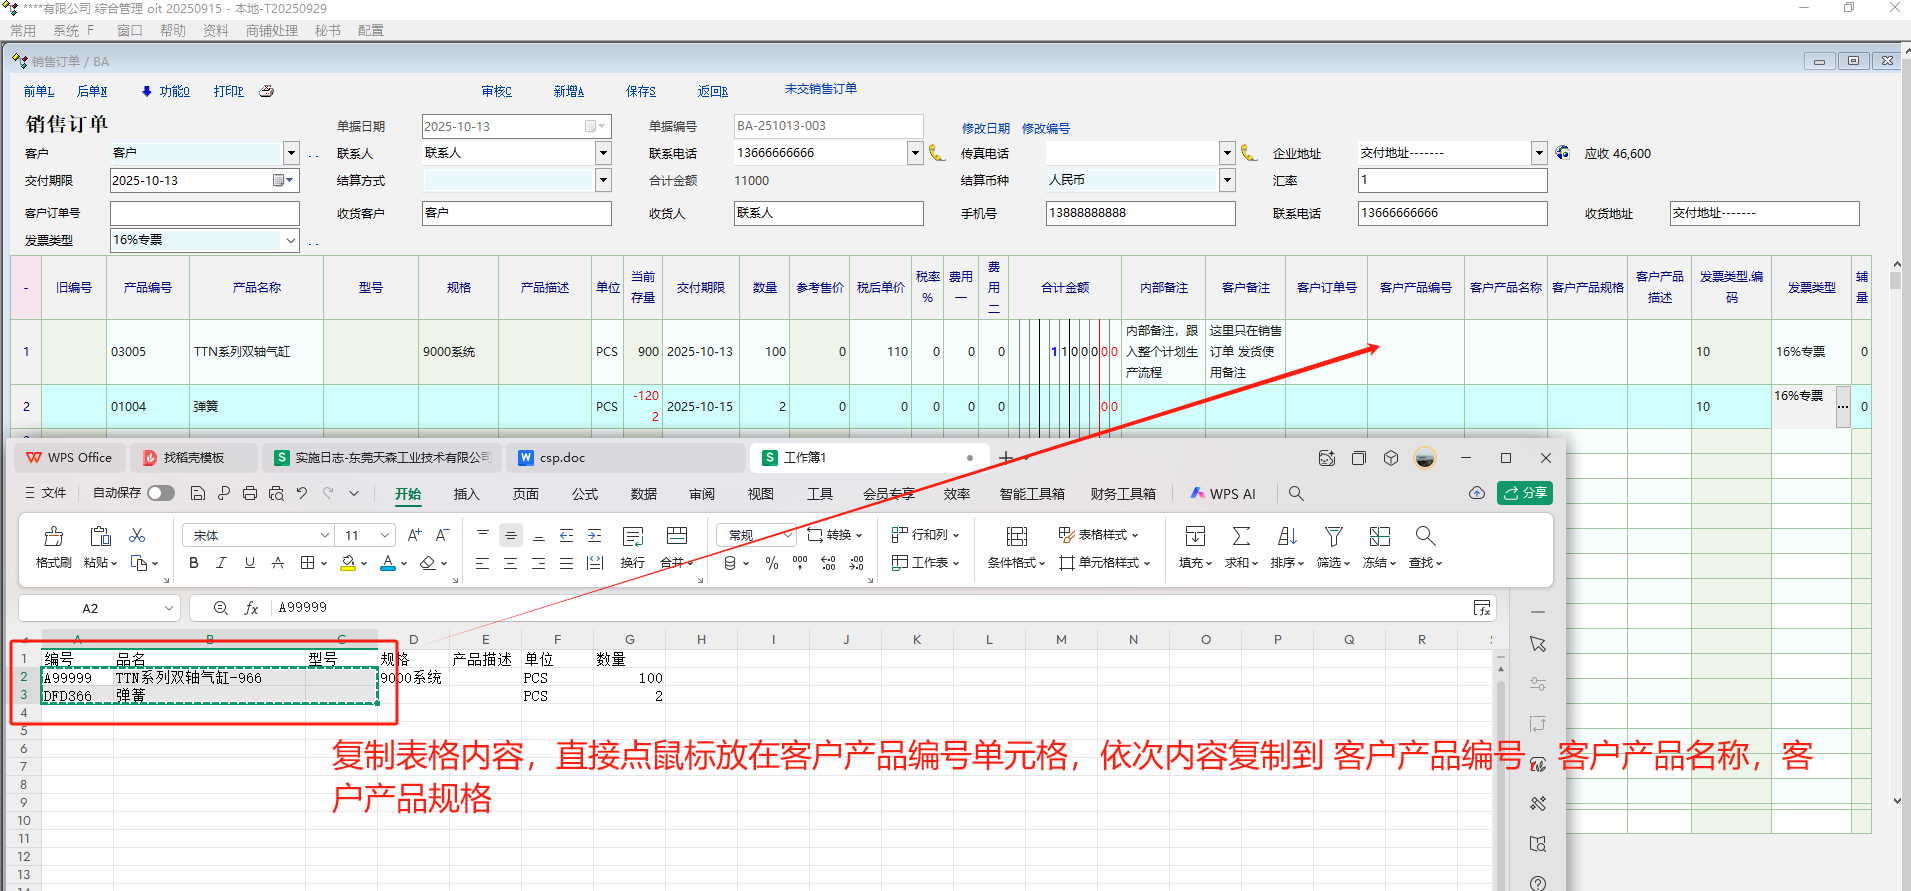The width and height of the screenshot is (1911, 891).
Task: Click the Format Painter (格式刷) icon
Action: [x=54, y=537]
